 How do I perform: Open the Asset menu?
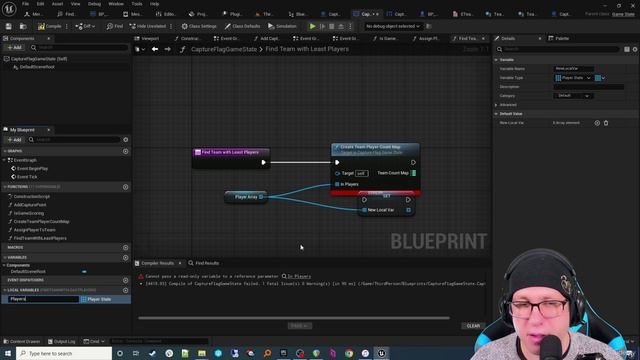57,4
